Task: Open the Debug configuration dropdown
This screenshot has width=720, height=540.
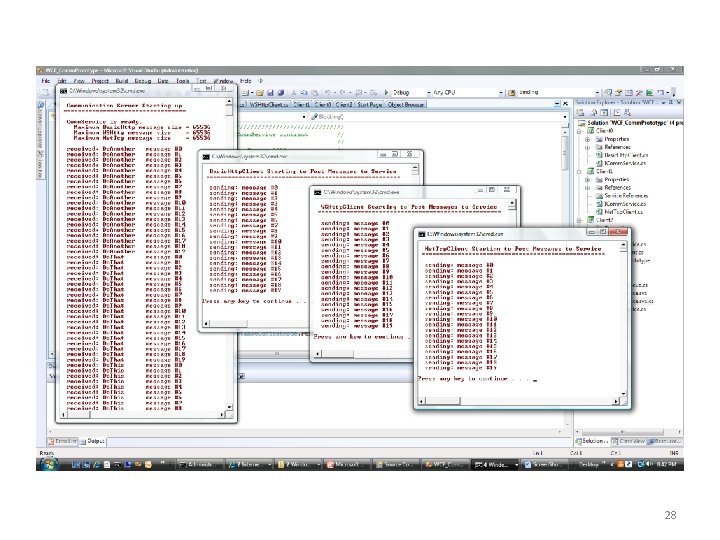Action: coord(428,93)
